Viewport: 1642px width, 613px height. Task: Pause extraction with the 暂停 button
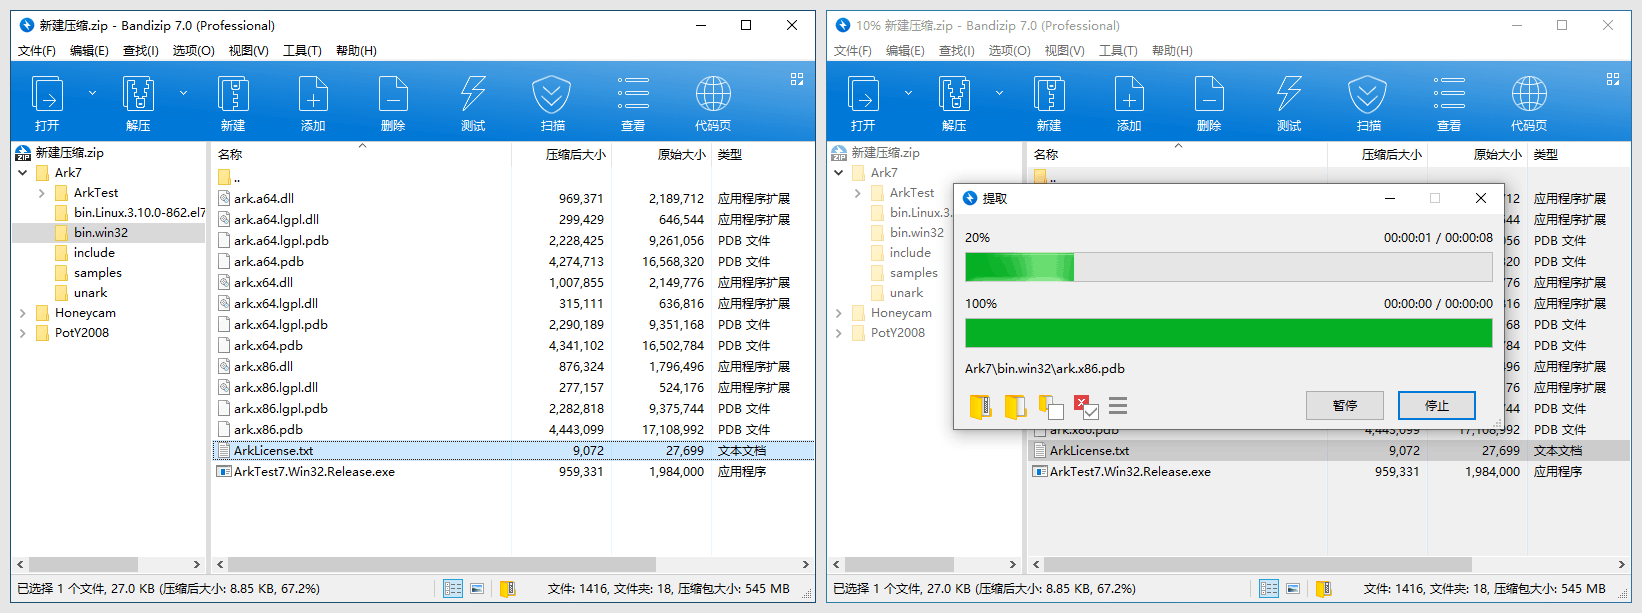1345,405
